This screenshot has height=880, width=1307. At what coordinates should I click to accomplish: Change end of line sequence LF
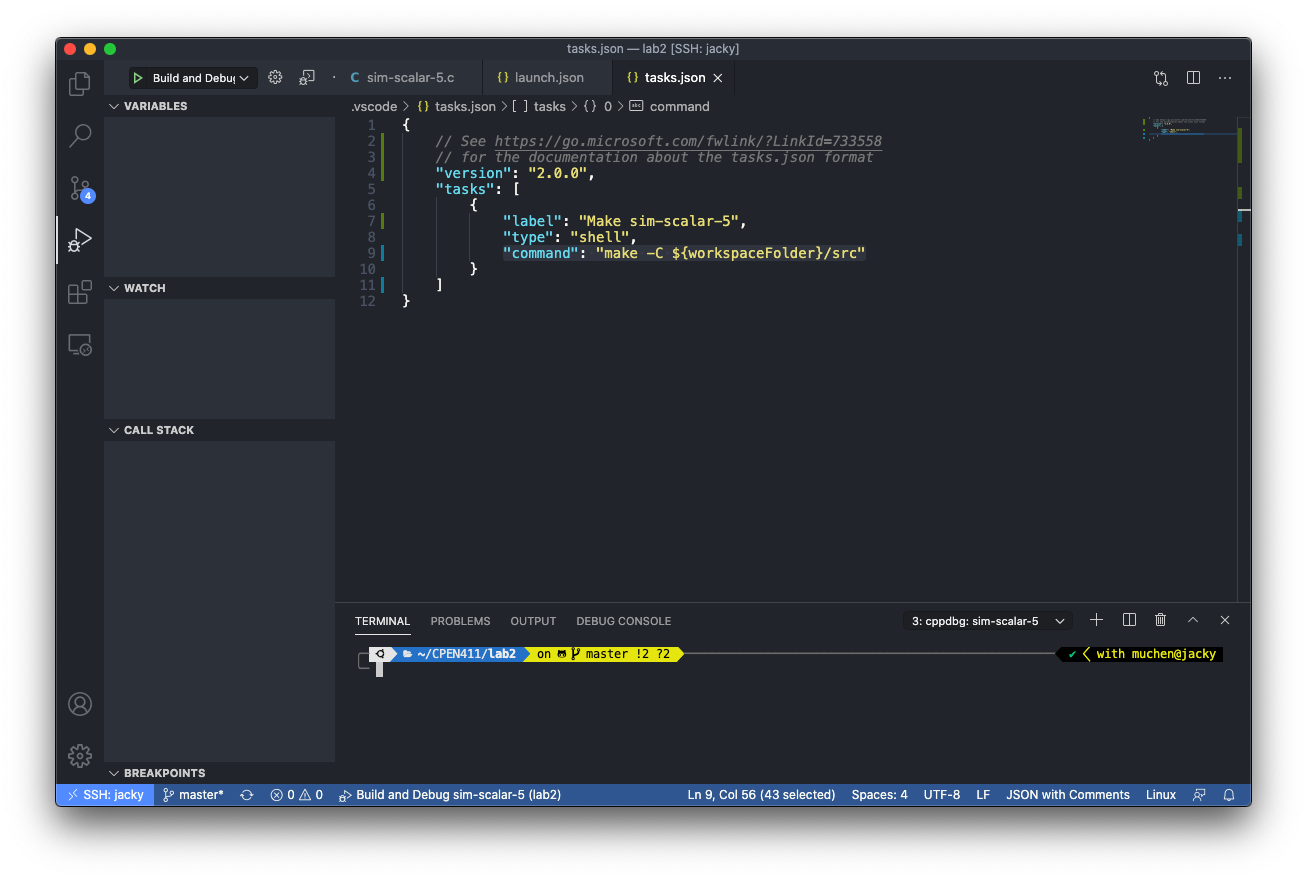(x=983, y=795)
